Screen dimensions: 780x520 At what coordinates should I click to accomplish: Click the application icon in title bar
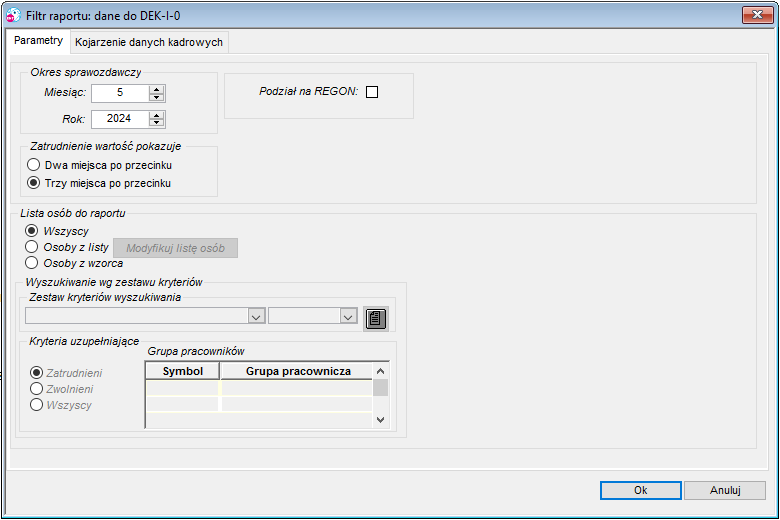(x=13, y=15)
